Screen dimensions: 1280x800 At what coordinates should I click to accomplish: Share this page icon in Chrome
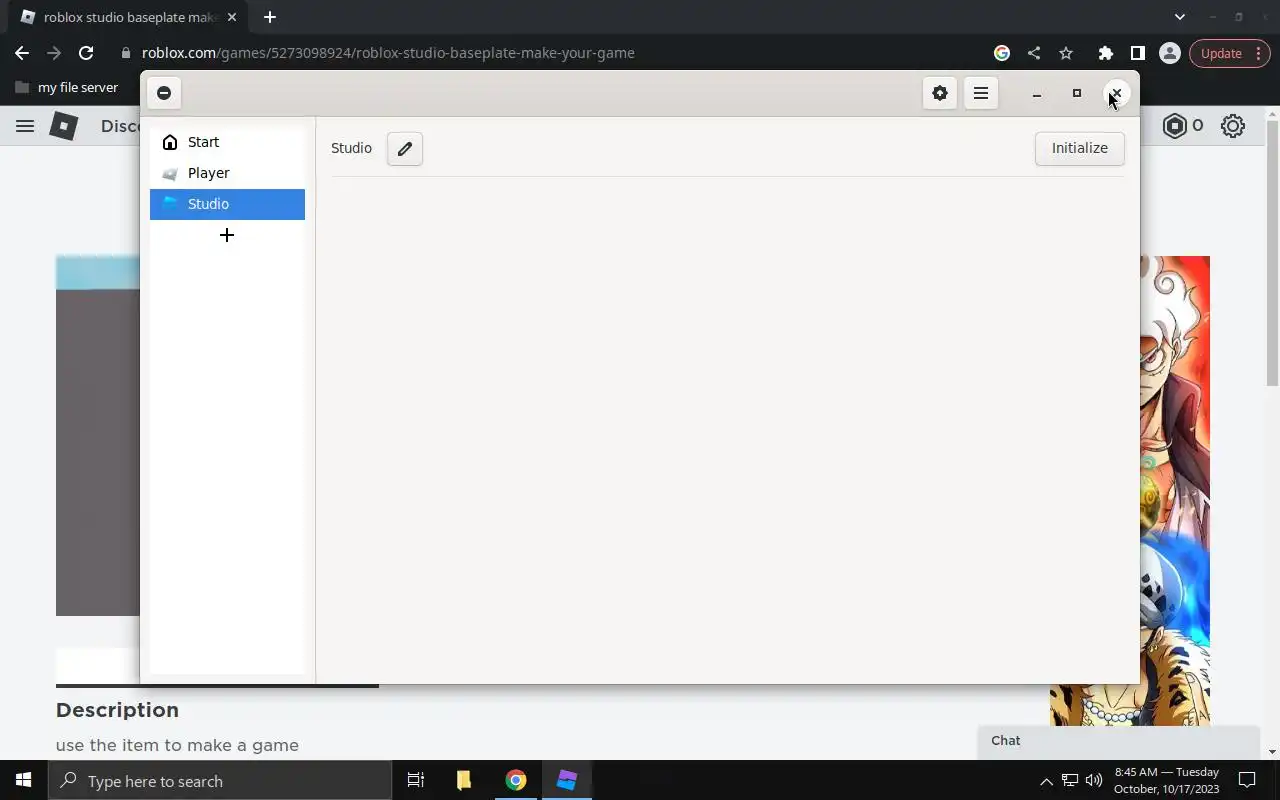[1034, 53]
